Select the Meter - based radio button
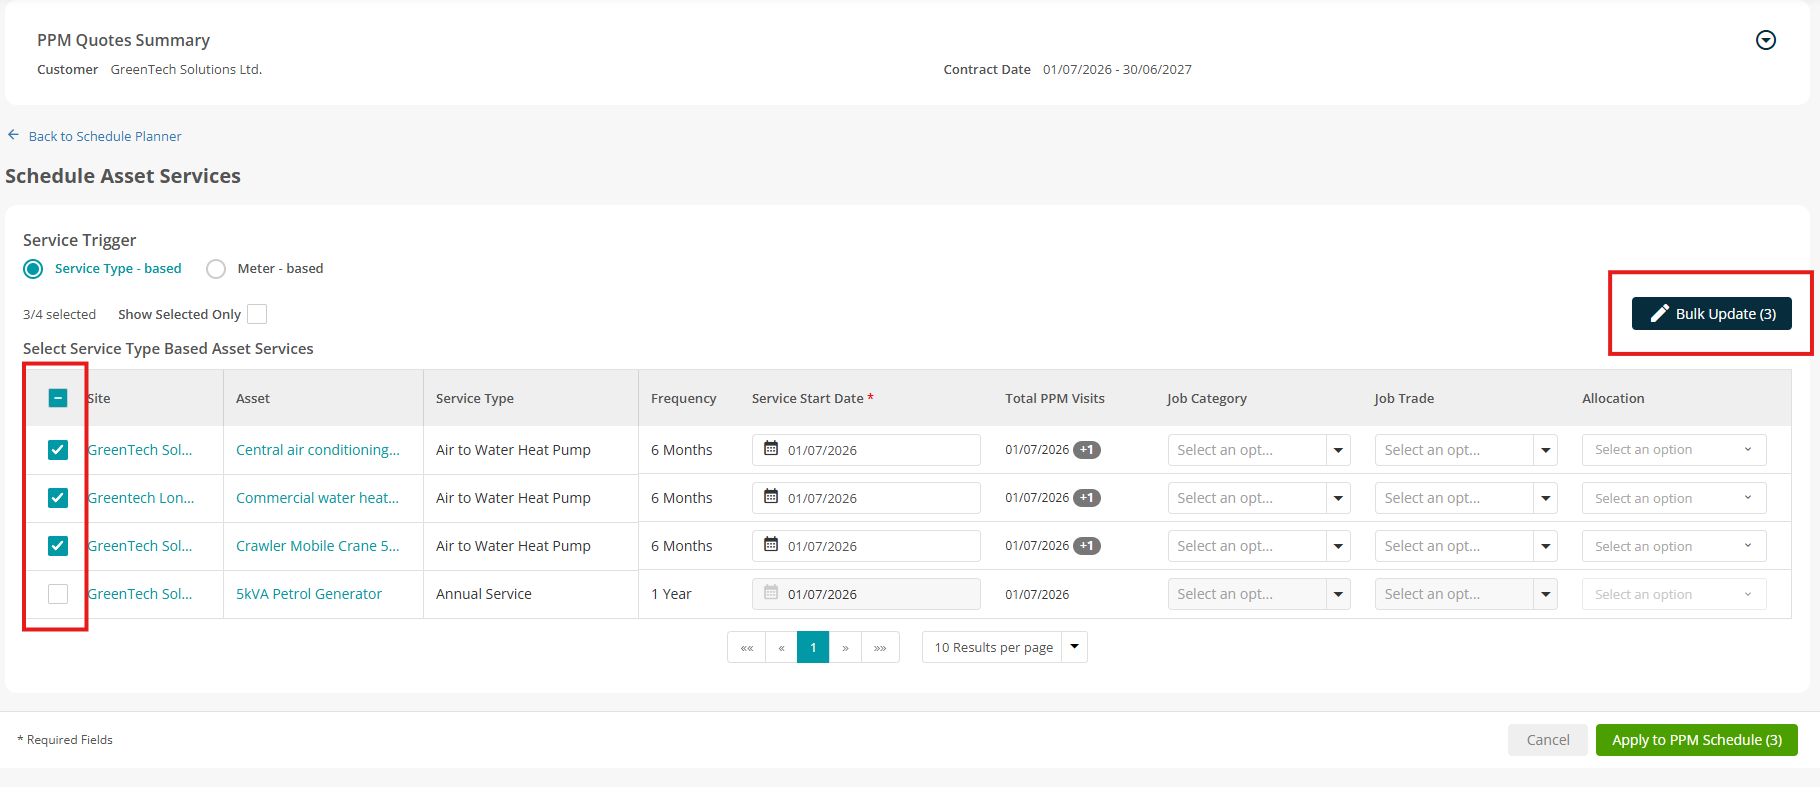The image size is (1820, 787). [216, 269]
